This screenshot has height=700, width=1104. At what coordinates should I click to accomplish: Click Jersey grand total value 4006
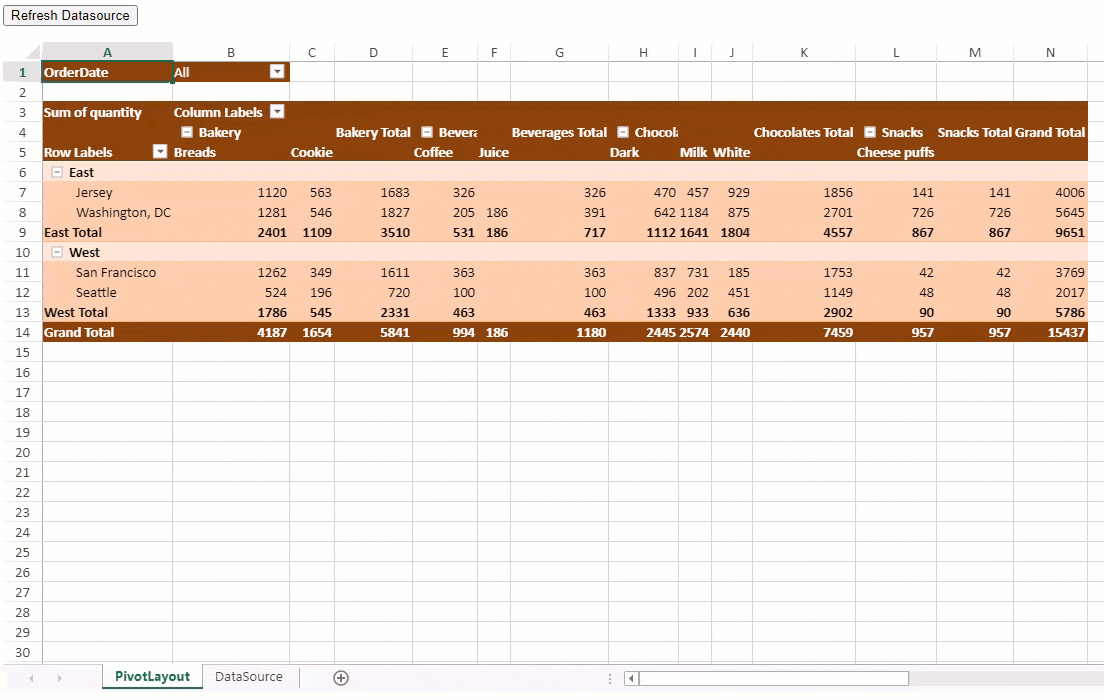click(x=1070, y=192)
